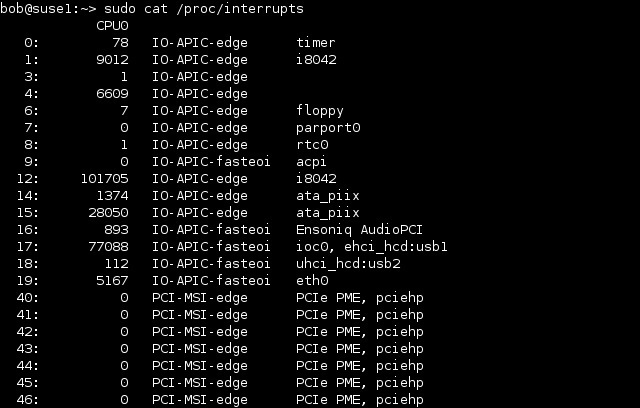Screen dimensions: 640x408
Task: Select the 'rtc0' device text
Action: click(x=312, y=145)
